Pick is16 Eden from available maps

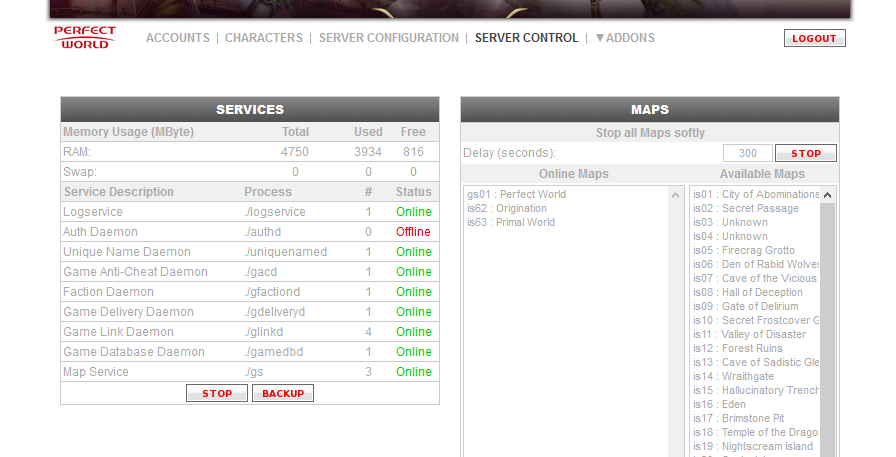click(719, 404)
